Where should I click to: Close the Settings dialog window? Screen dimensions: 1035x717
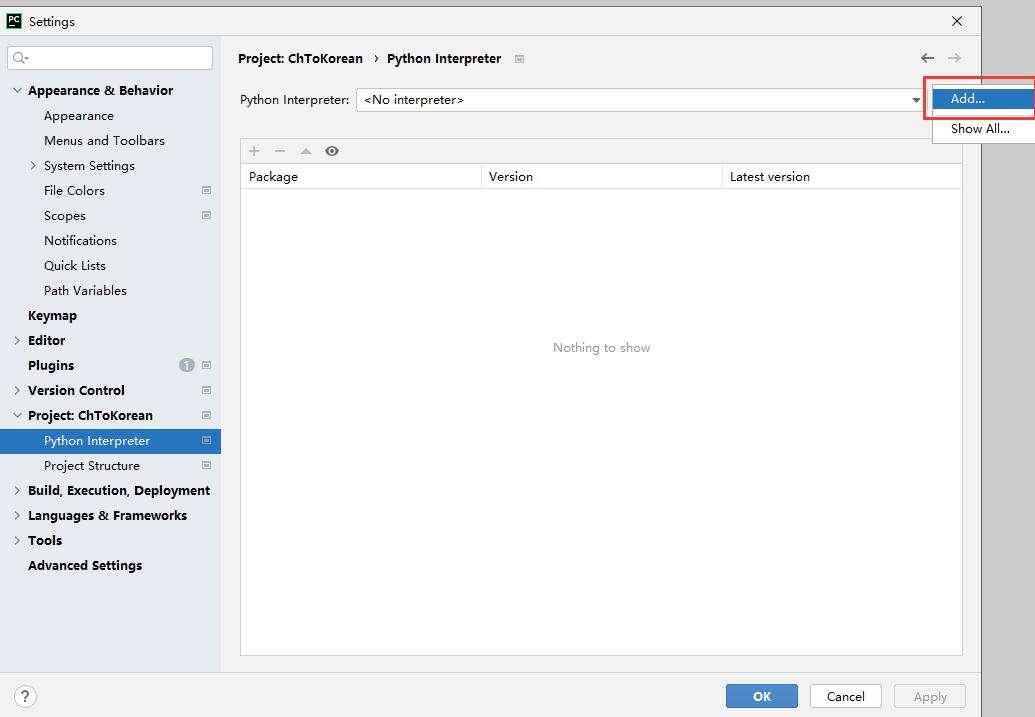(x=957, y=21)
